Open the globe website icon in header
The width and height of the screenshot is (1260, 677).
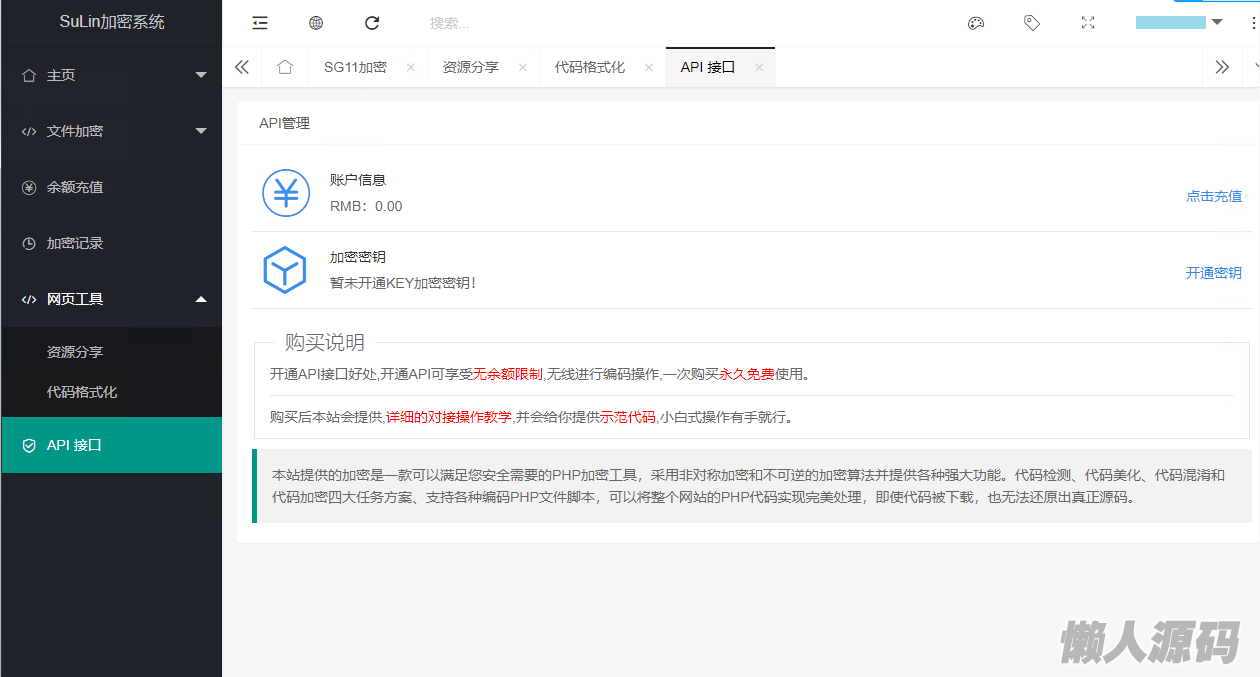point(316,23)
